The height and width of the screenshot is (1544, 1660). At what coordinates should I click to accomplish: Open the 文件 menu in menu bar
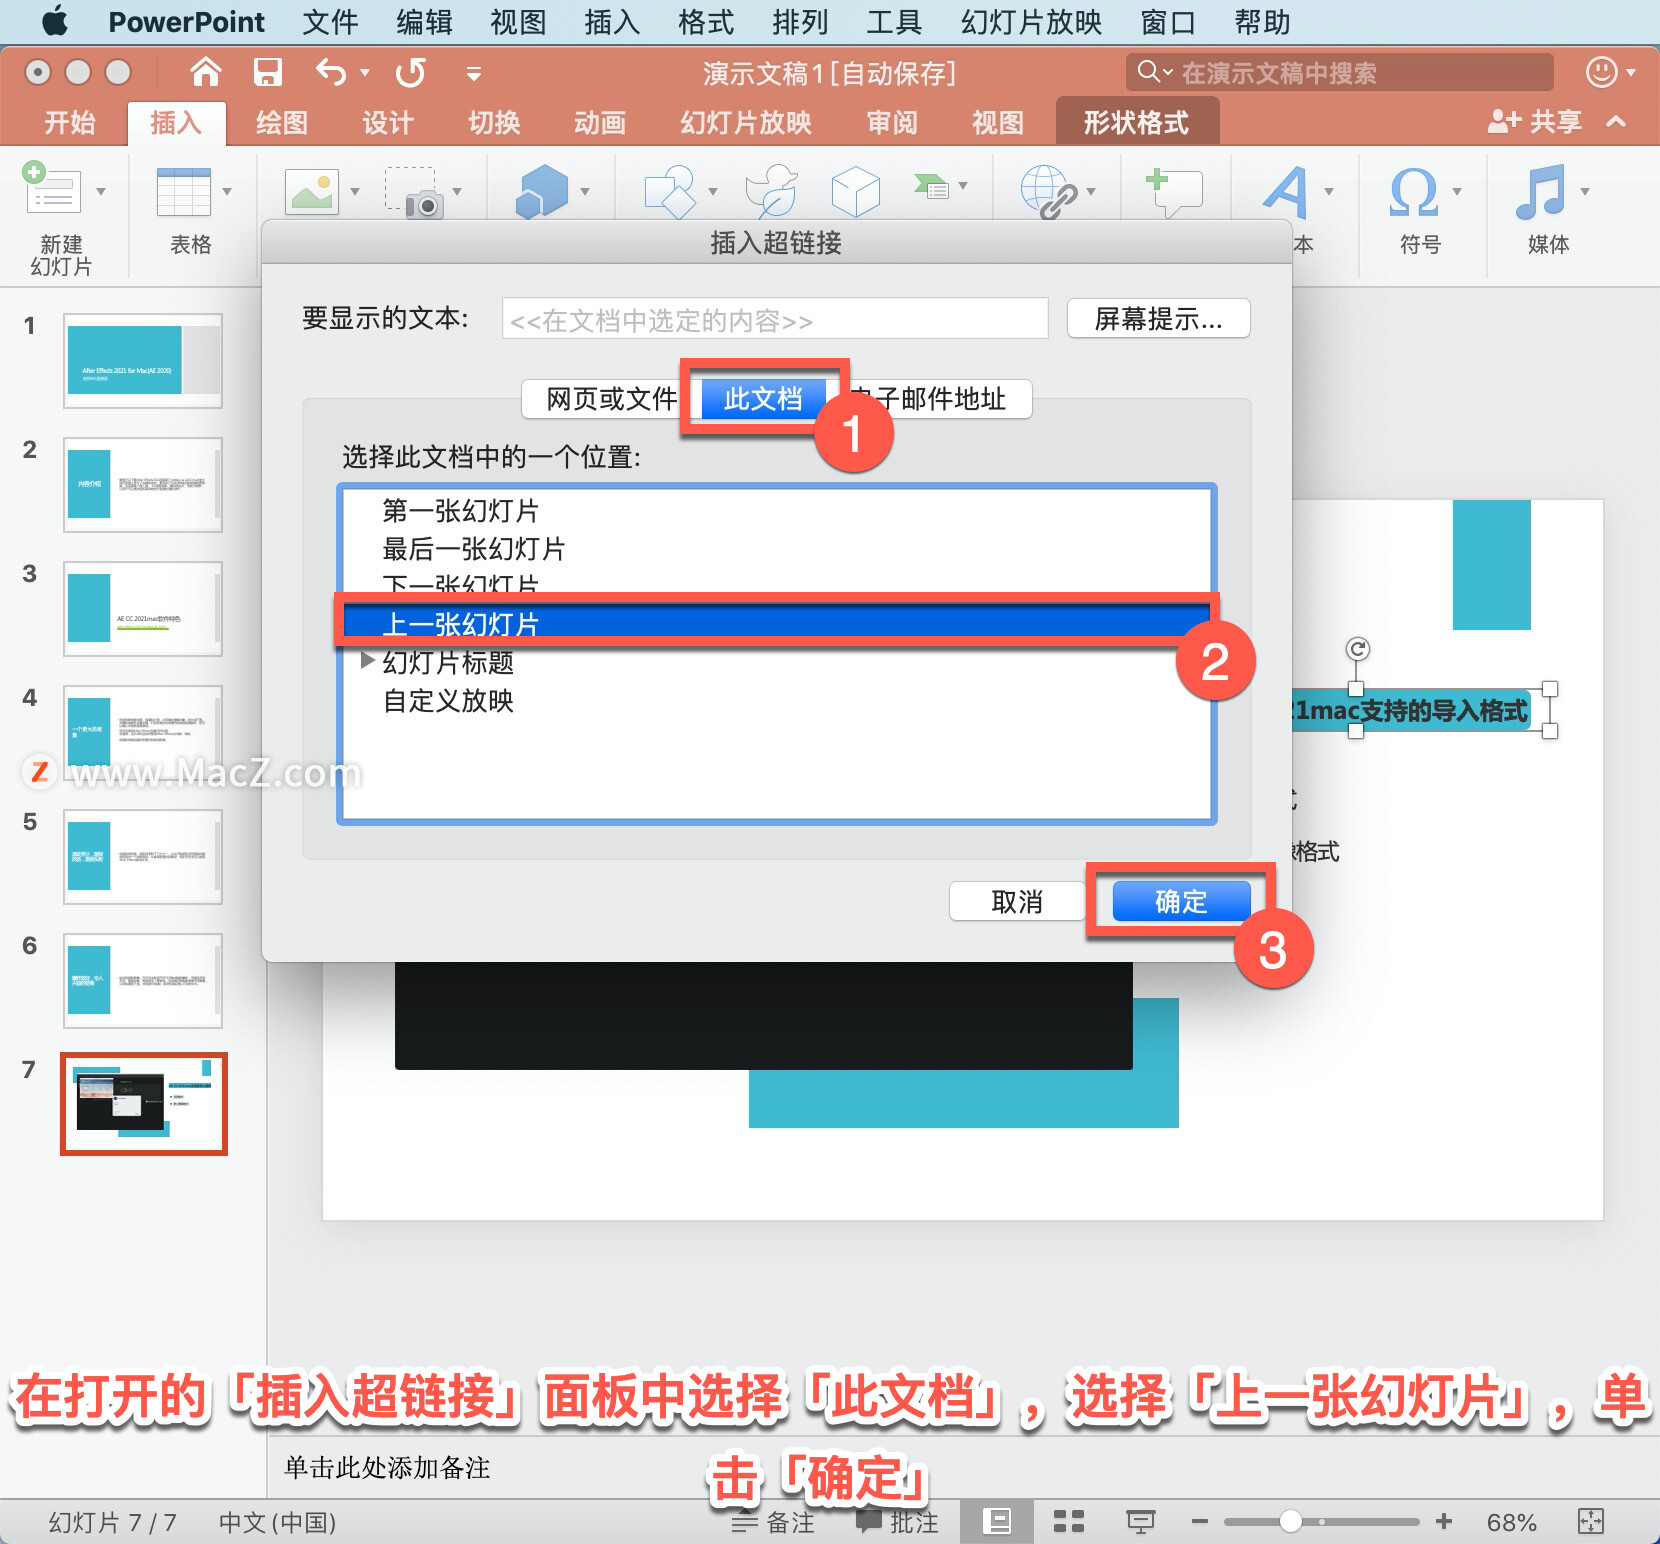(330, 22)
